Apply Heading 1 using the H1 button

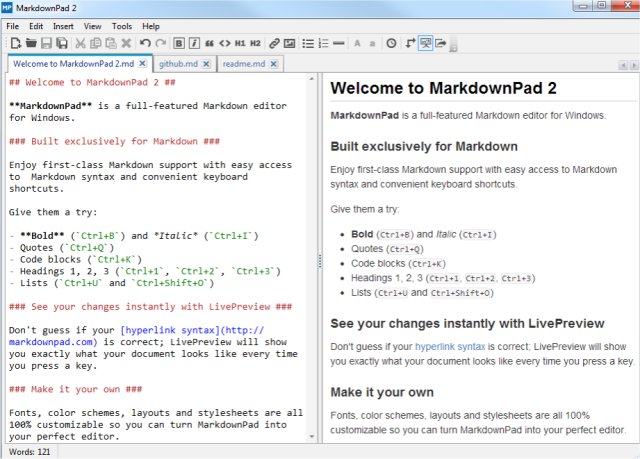240,43
